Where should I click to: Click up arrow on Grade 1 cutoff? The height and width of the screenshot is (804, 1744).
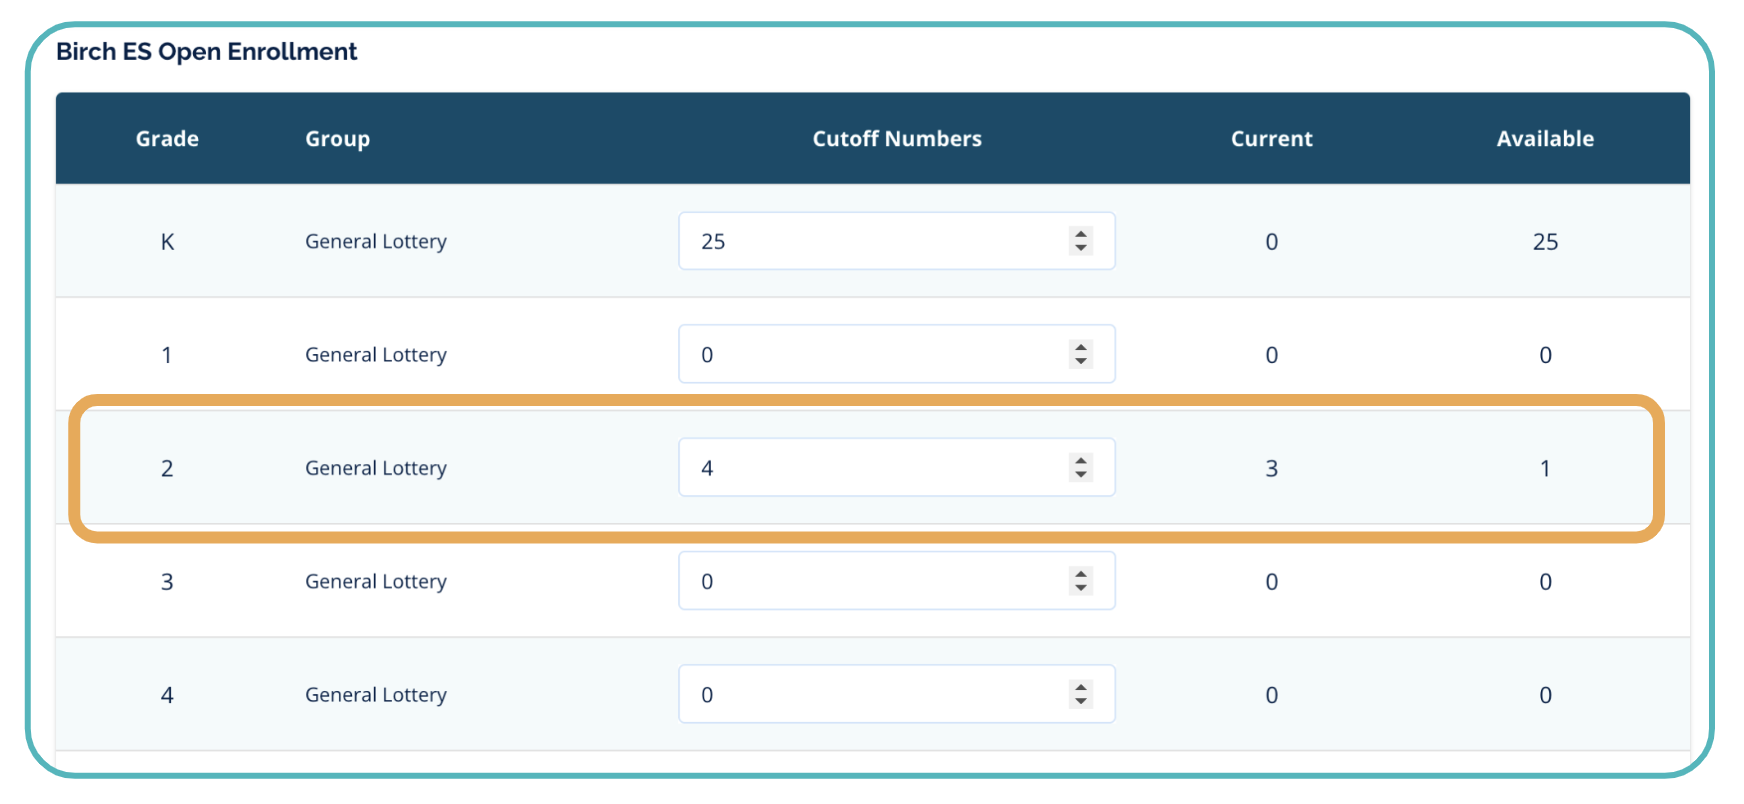point(1080,347)
